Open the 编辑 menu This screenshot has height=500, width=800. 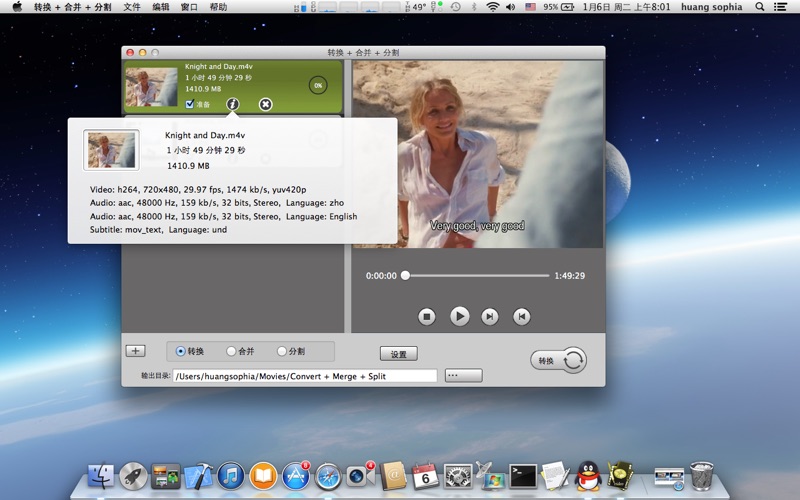(x=161, y=7)
